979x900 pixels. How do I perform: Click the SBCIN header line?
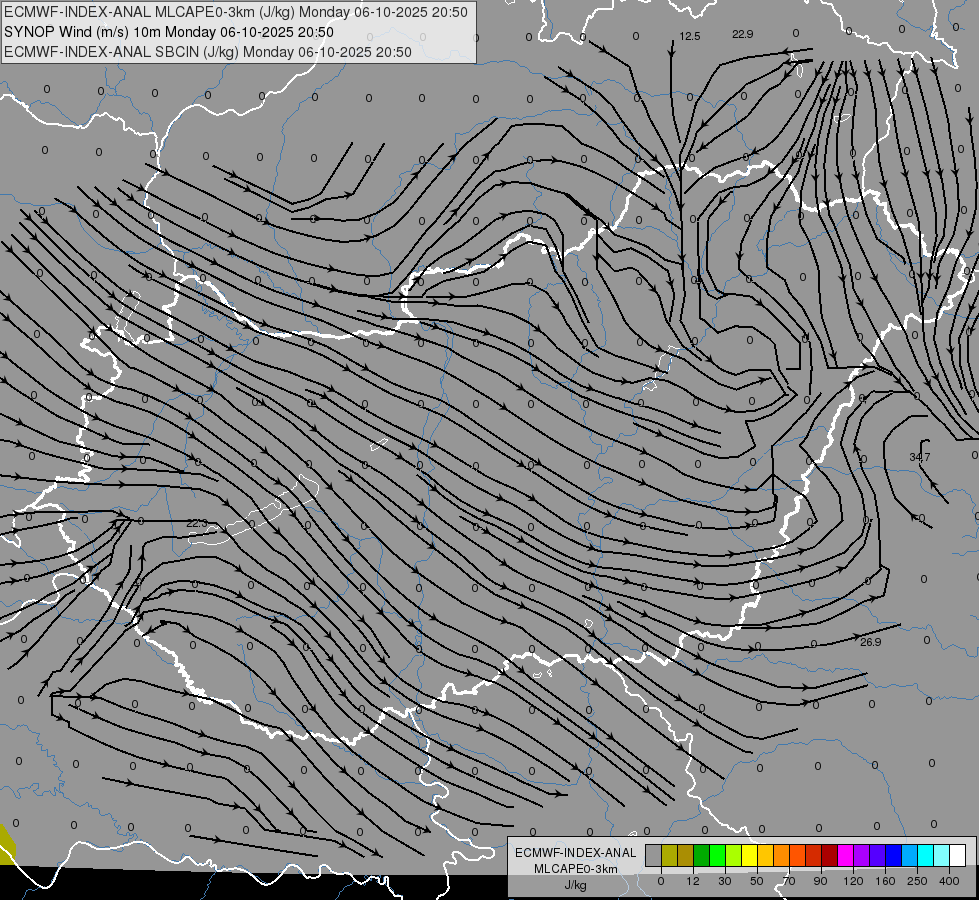click(x=208, y=52)
